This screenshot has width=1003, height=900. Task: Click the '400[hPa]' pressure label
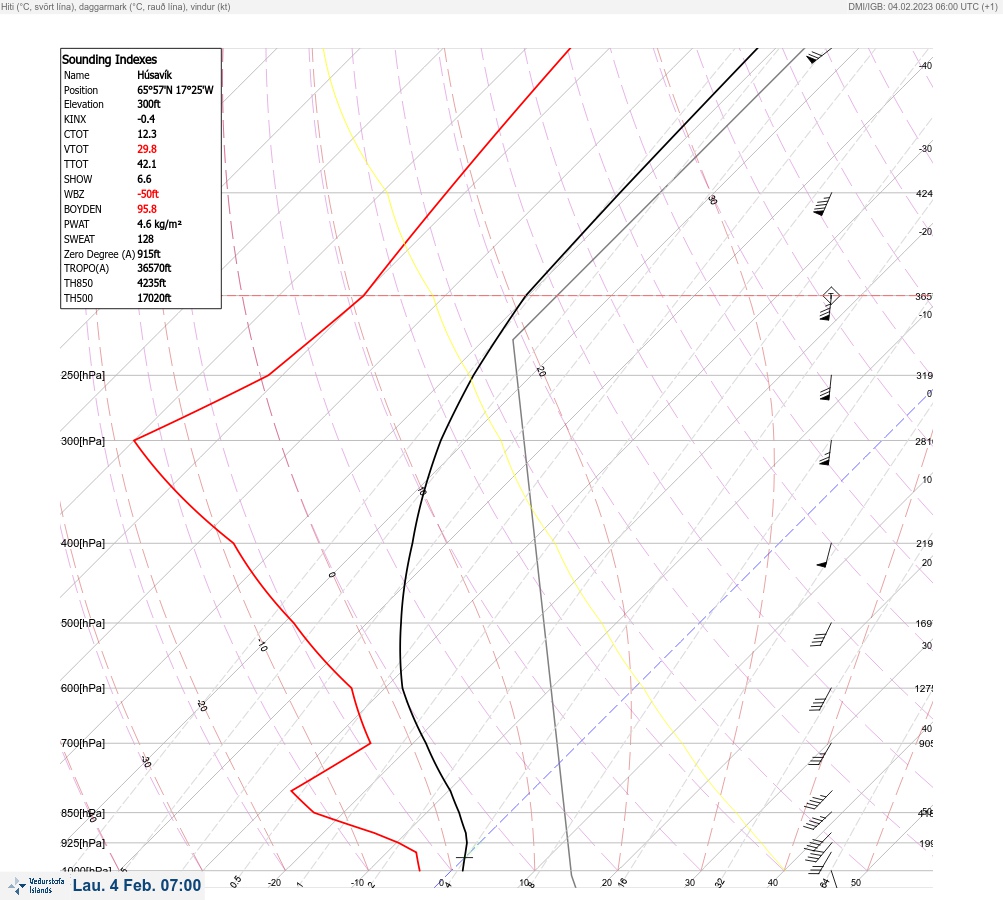click(x=83, y=543)
